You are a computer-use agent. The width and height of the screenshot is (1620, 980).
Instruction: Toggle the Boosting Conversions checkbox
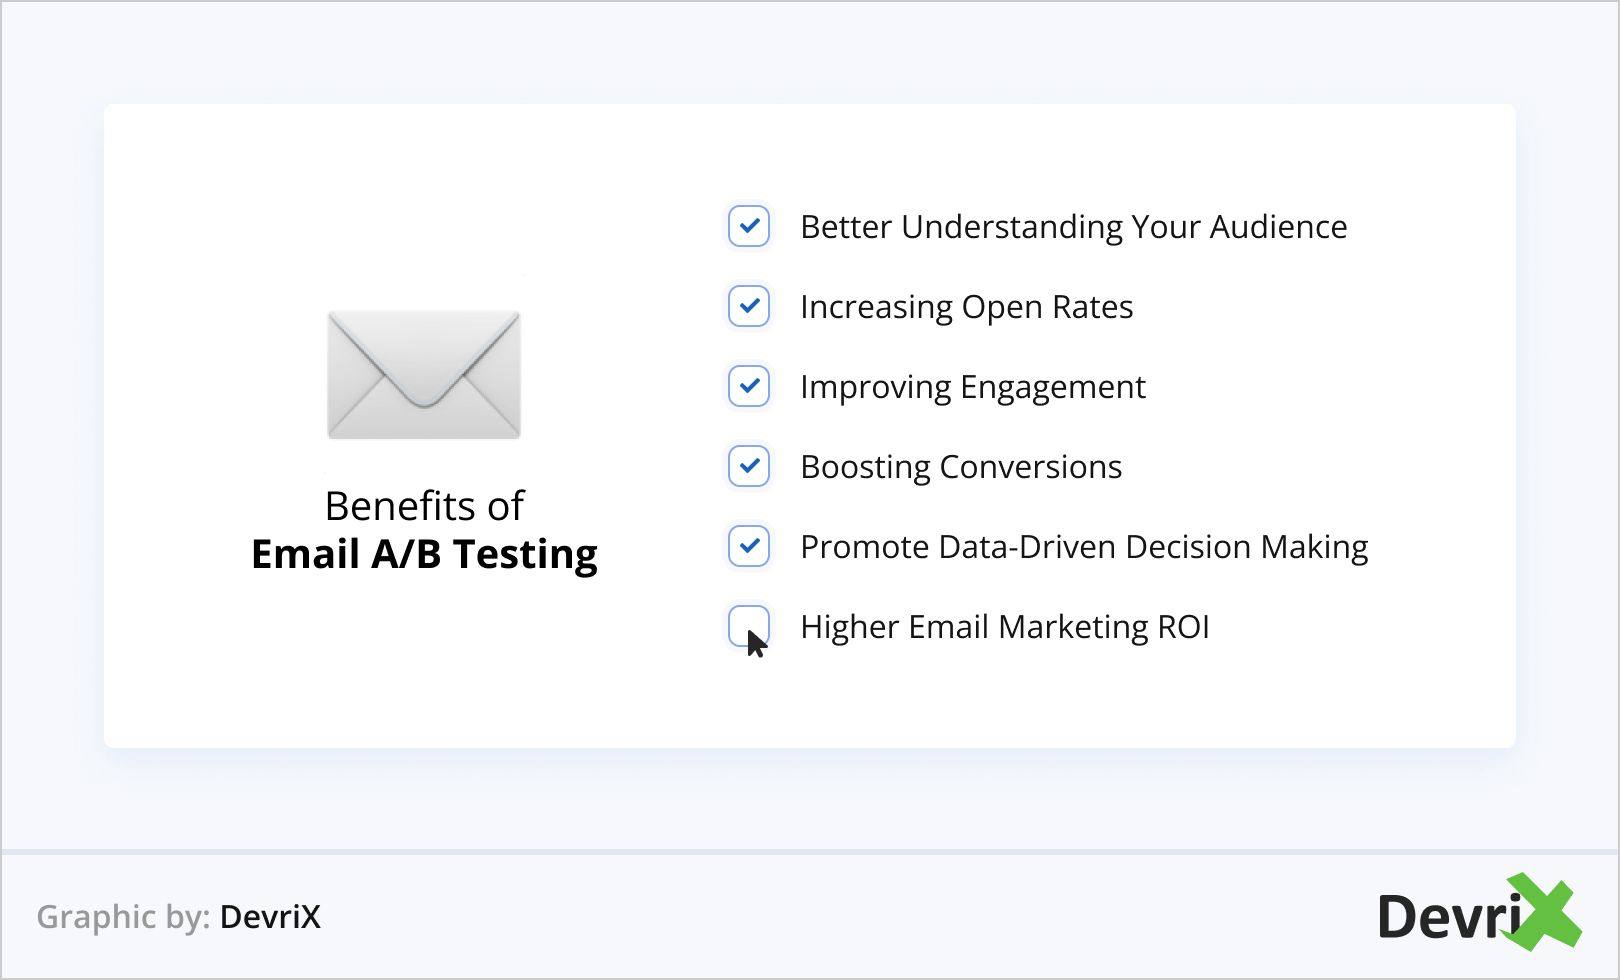749,466
